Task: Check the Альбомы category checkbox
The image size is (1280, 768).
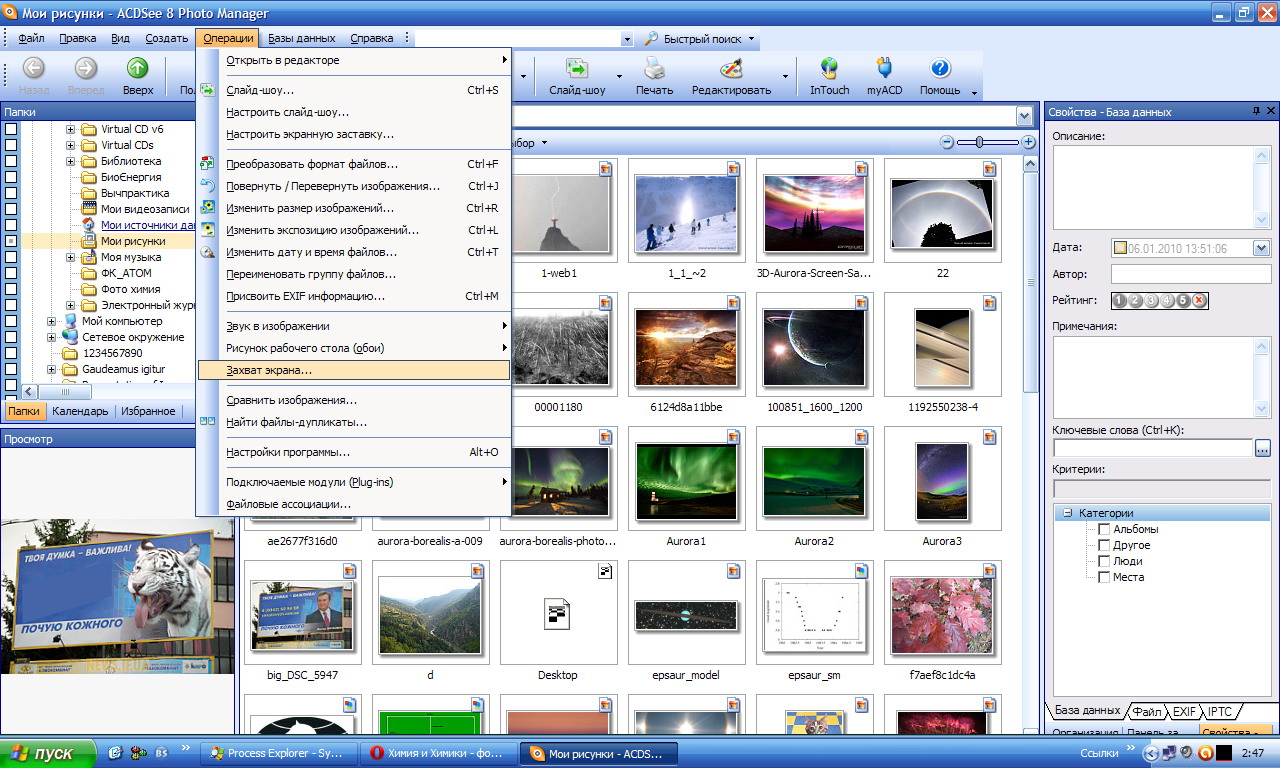Action: pos(1104,530)
